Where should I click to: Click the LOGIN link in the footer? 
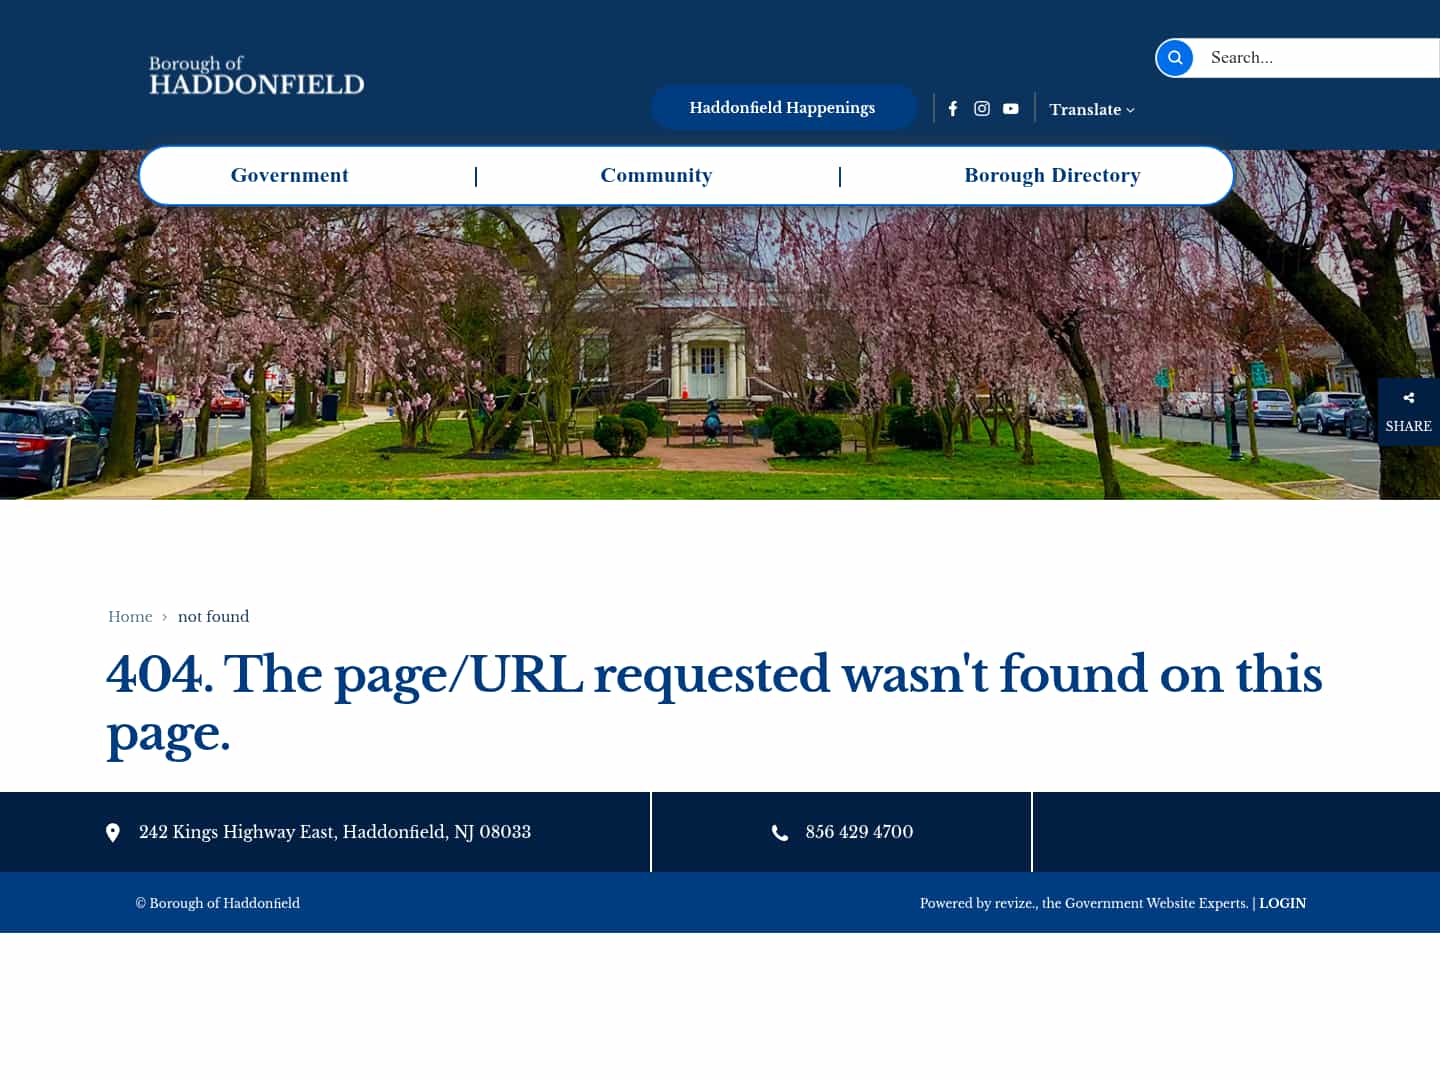(1282, 903)
